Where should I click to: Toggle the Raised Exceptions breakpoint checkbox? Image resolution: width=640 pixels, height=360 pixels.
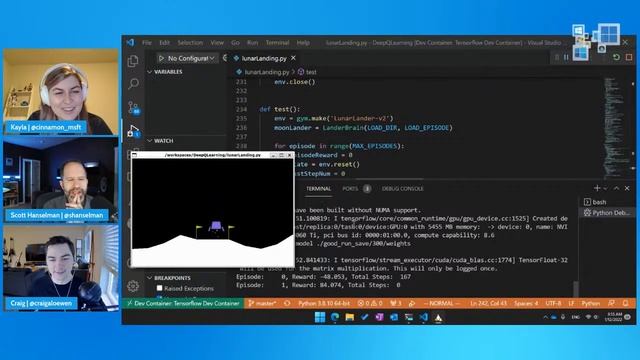click(x=160, y=288)
